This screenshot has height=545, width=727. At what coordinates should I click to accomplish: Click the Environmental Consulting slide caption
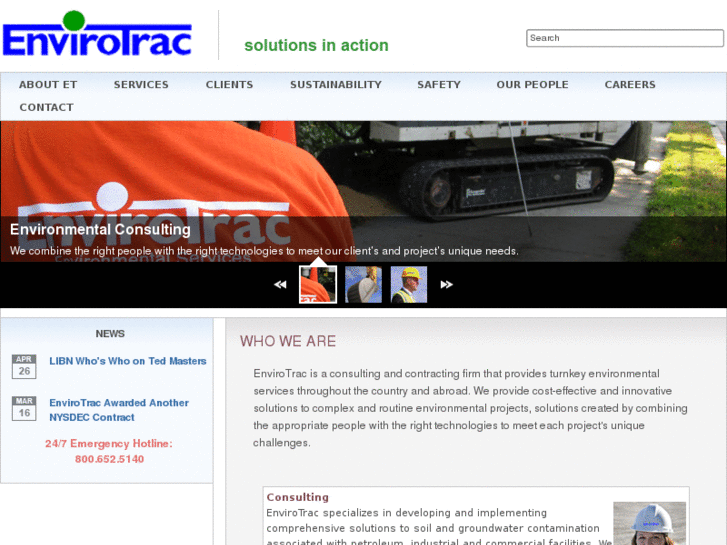[x=100, y=230]
